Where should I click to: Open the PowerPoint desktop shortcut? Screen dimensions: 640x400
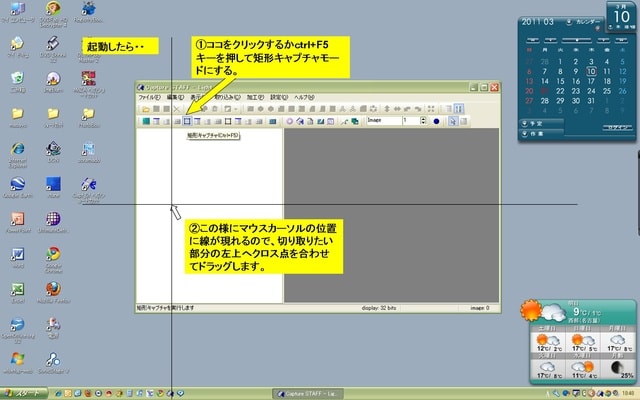click(x=18, y=222)
